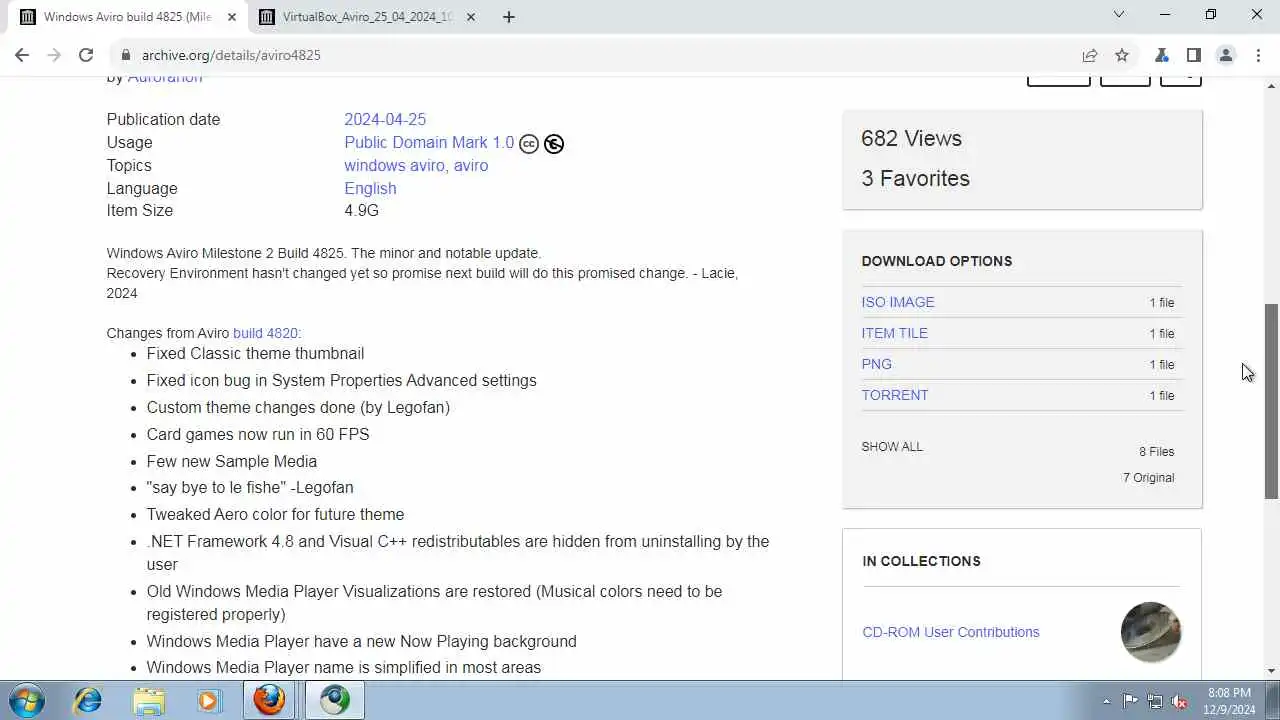1280x720 pixels.
Task: Click the forward navigation arrow
Action: tap(54, 55)
